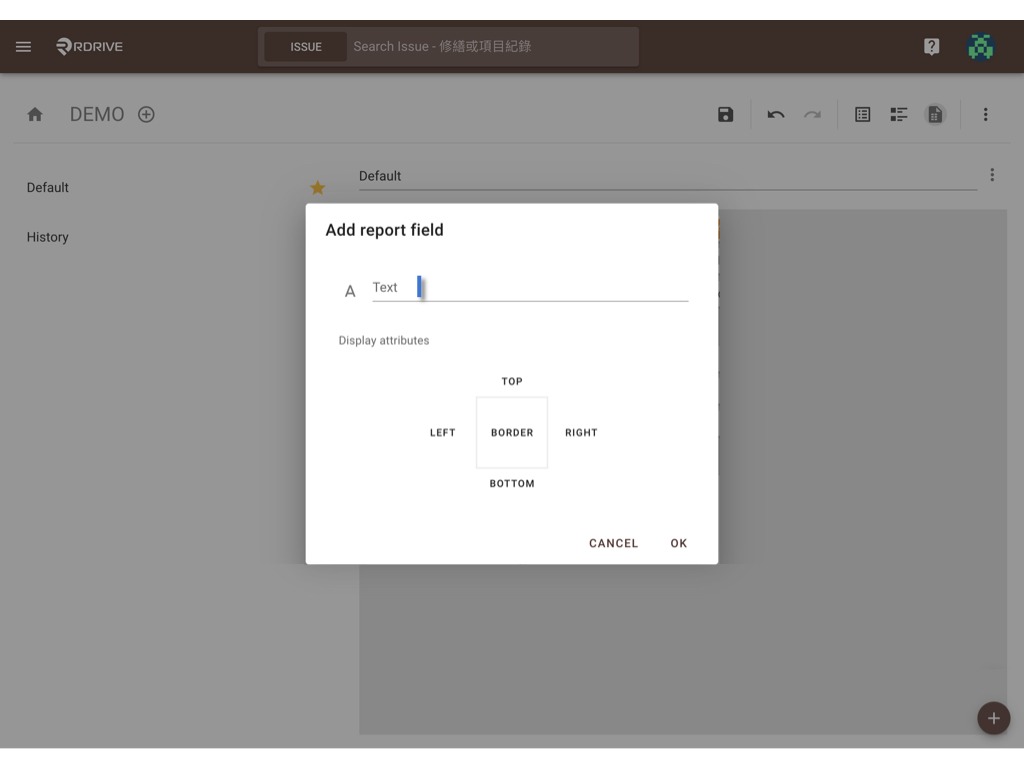Open the hamburger navigation menu
This screenshot has width=1024, height=768.
24,46
